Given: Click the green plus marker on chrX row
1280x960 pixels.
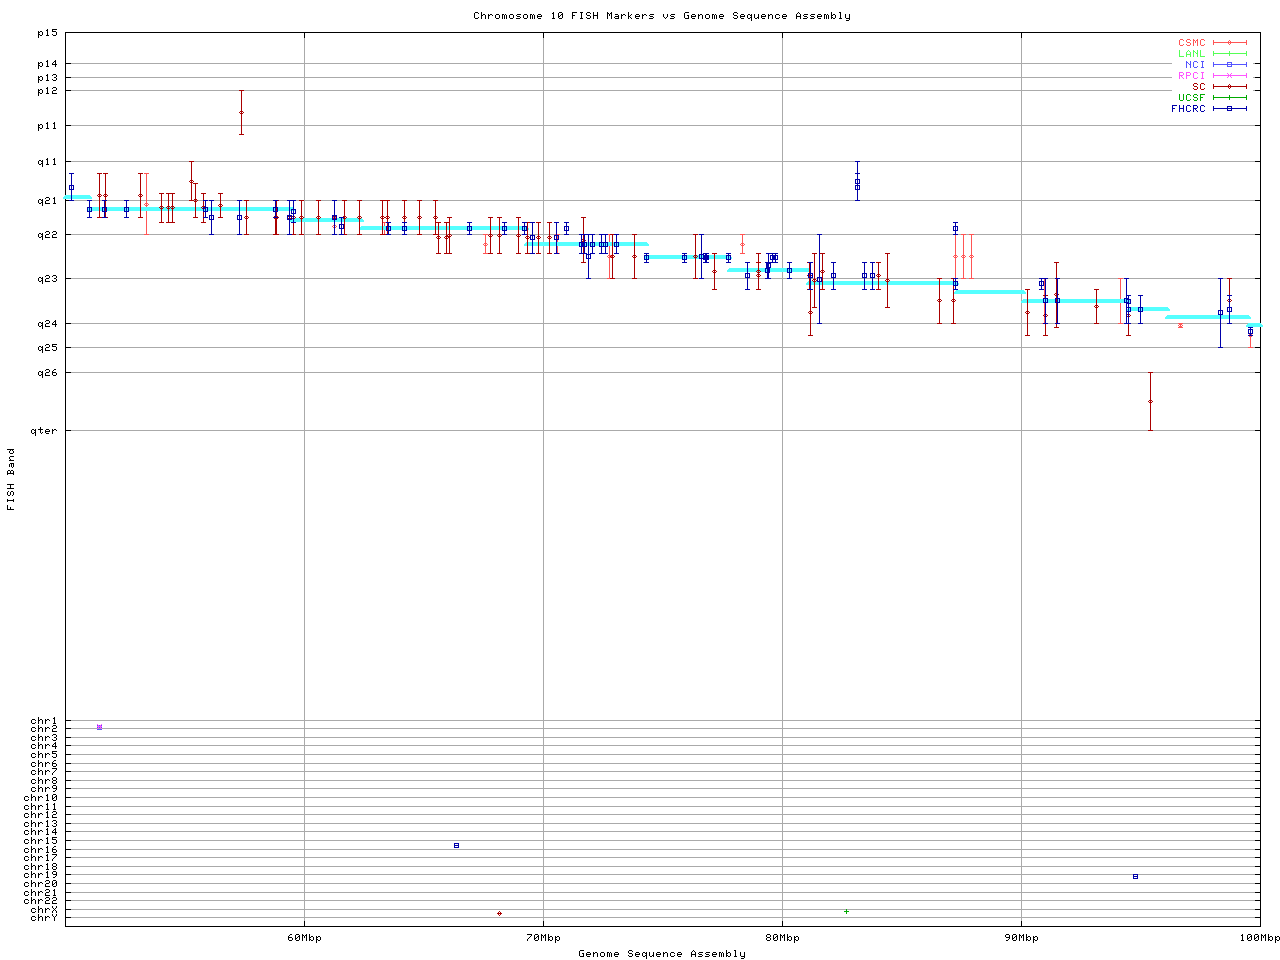Looking at the screenshot, I should coord(846,911).
